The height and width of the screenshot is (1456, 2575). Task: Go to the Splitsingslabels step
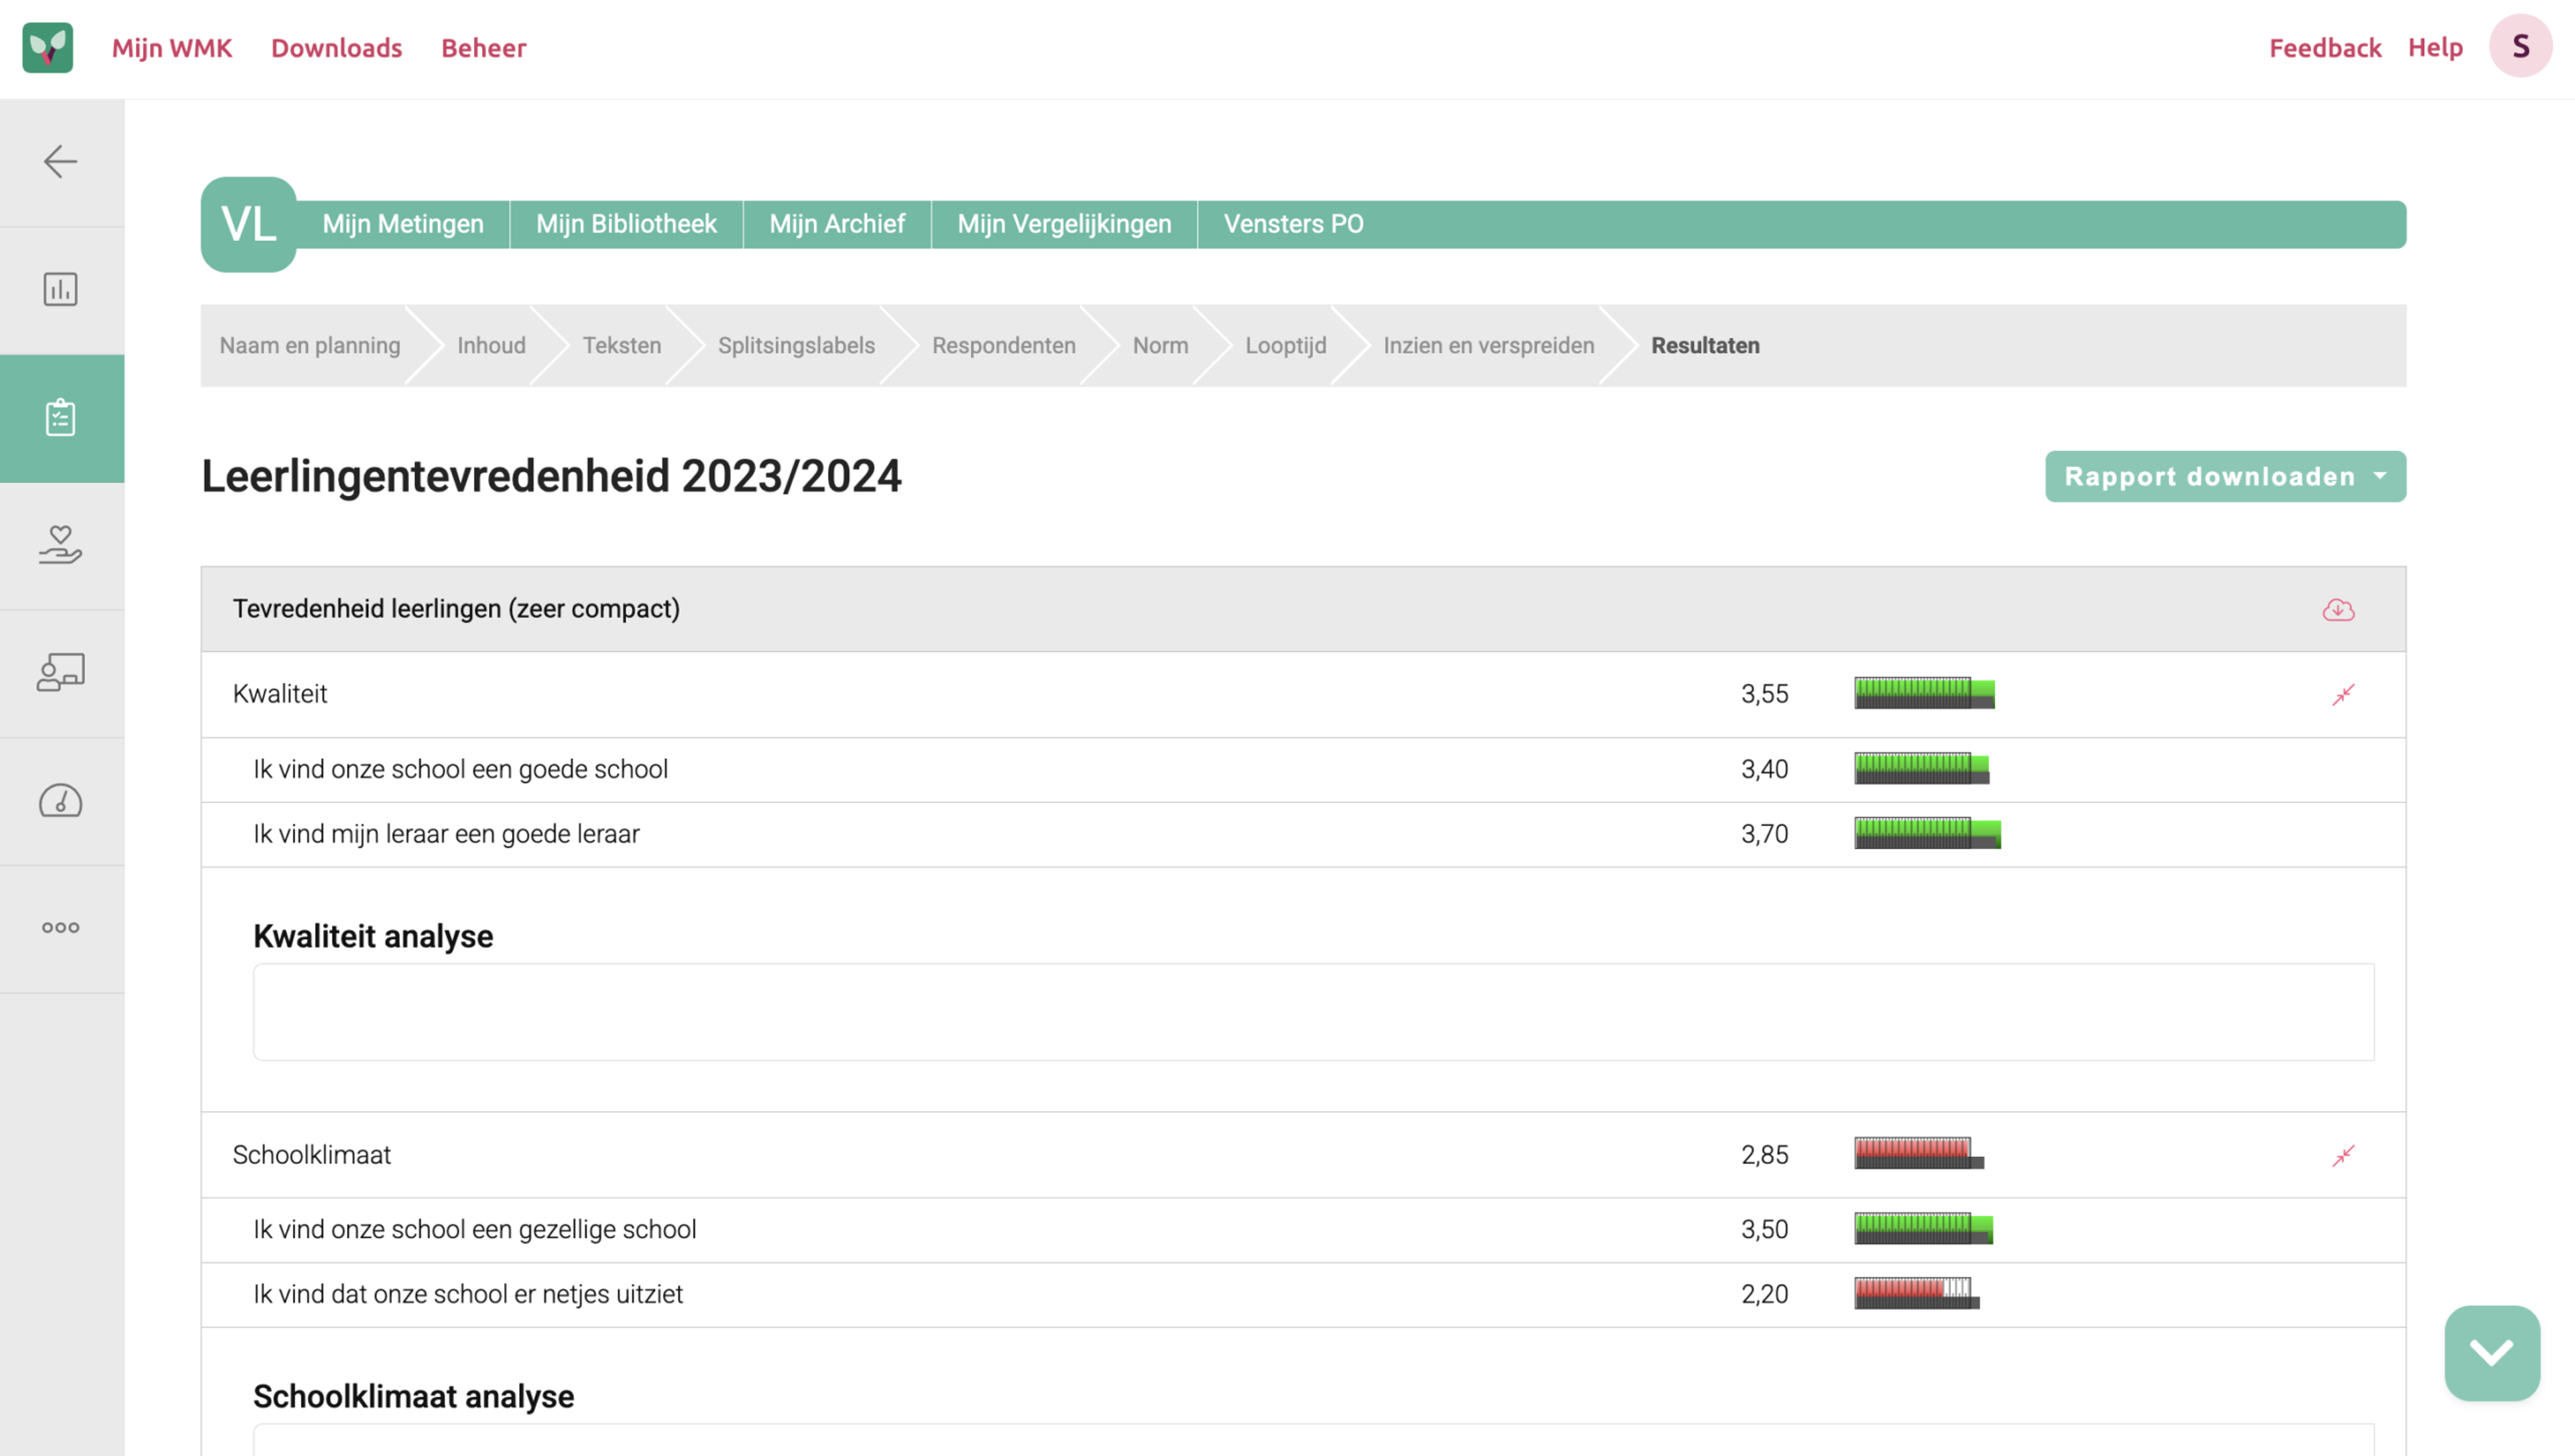[797, 346]
